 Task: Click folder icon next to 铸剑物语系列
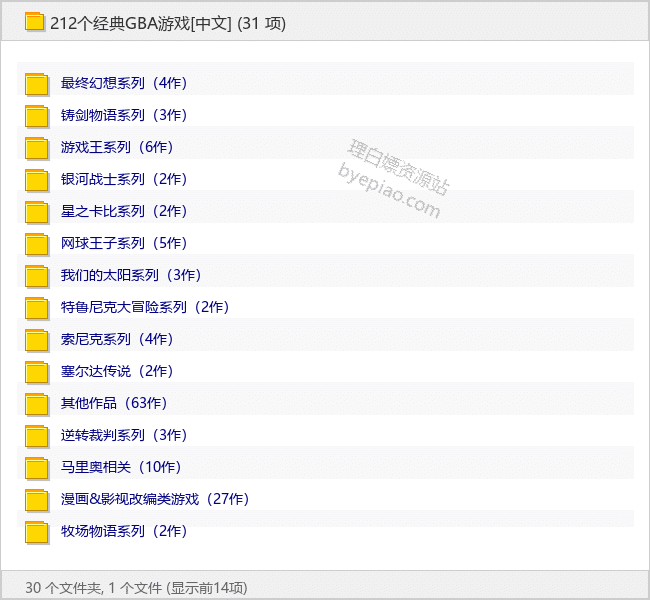pos(36,116)
